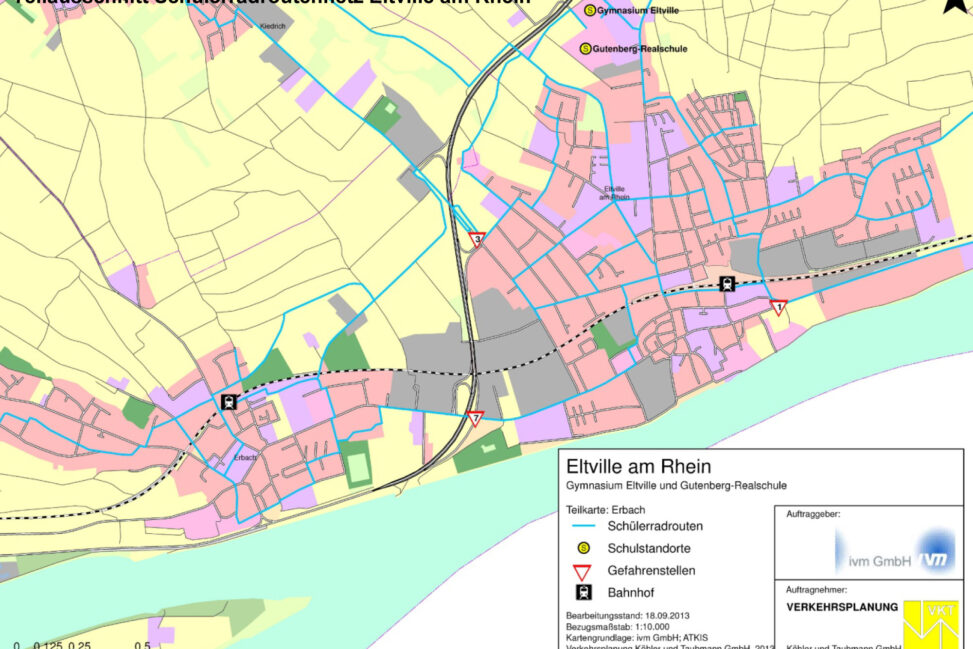This screenshot has width=973, height=649.
Task: Click the Bearbeitungsstand date line
Action: pyautogui.click(x=628, y=614)
